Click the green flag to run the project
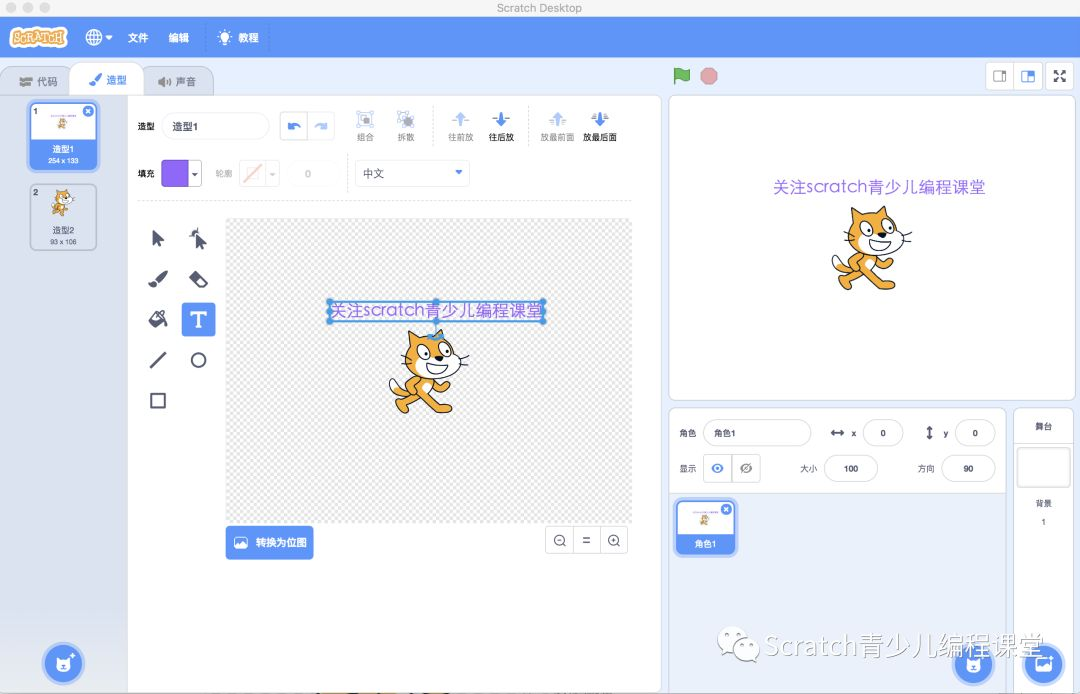Image resolution: width=1080 pixels, height=694 pixels. coord(682,75)
